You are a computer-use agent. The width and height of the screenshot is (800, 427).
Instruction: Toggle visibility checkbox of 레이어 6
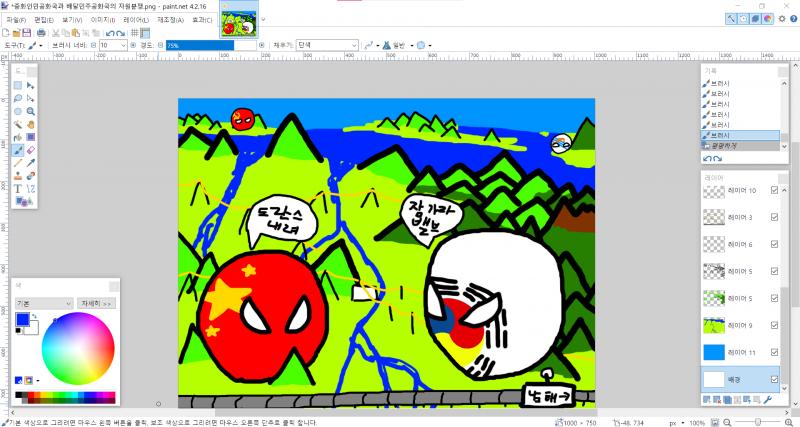774,244
